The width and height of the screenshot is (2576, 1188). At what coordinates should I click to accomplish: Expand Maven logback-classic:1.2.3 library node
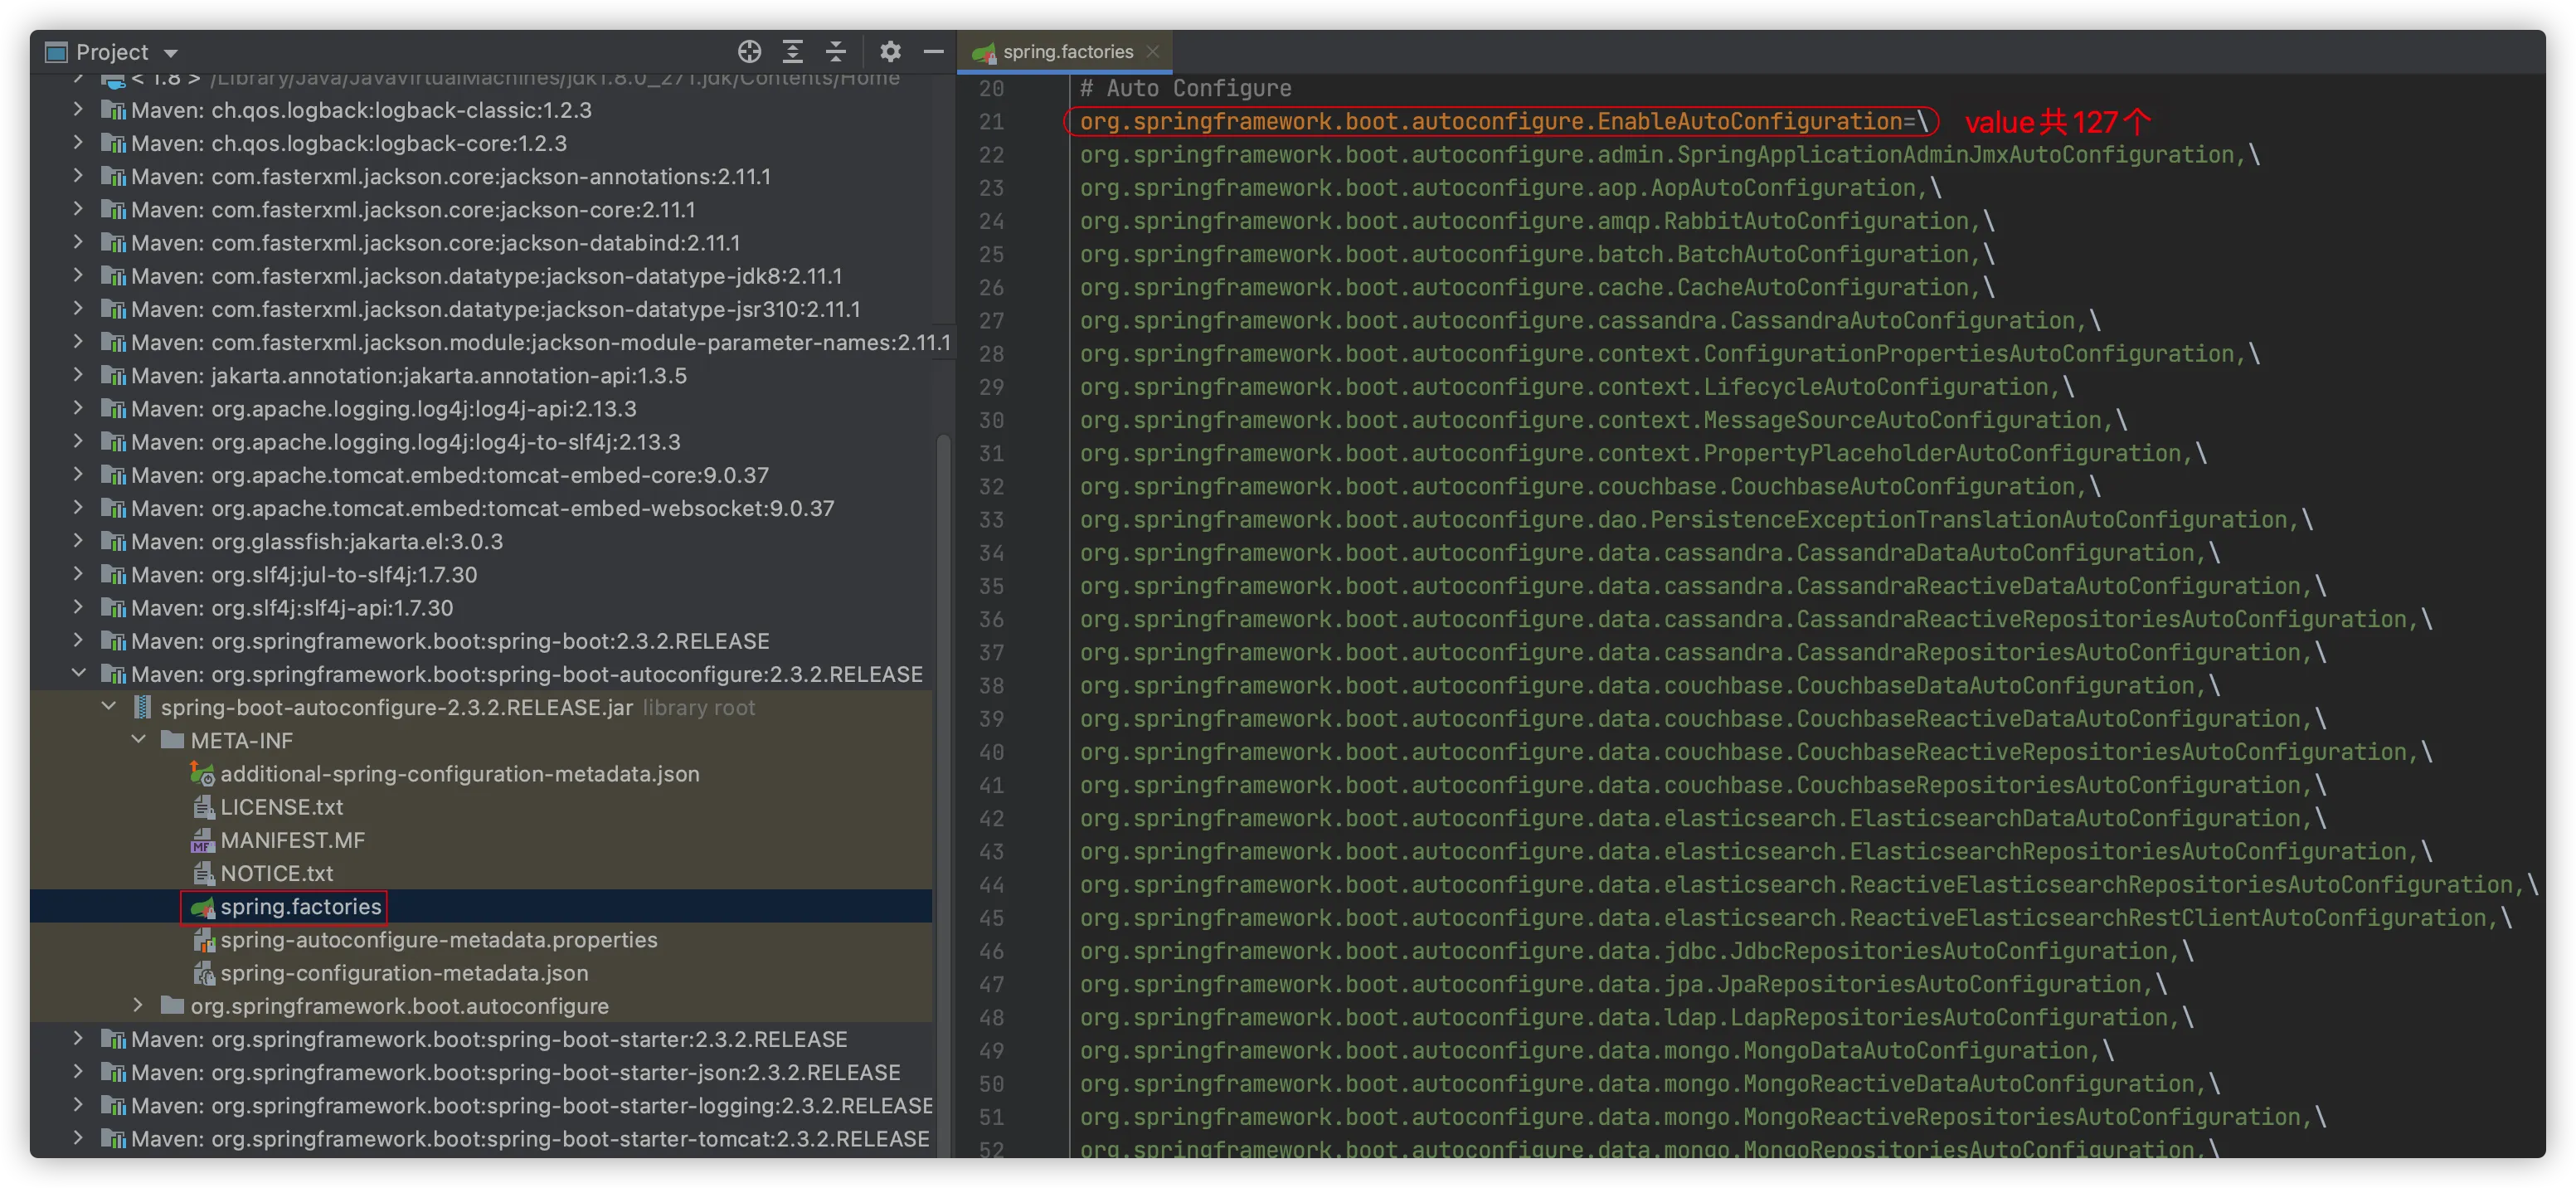[x=79, y=110]
